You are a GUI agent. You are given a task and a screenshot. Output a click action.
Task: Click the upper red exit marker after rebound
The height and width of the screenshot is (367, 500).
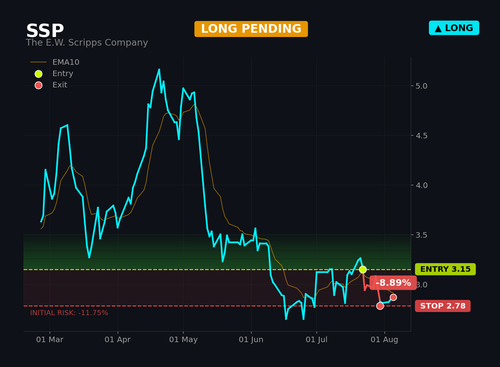(393, 297)
